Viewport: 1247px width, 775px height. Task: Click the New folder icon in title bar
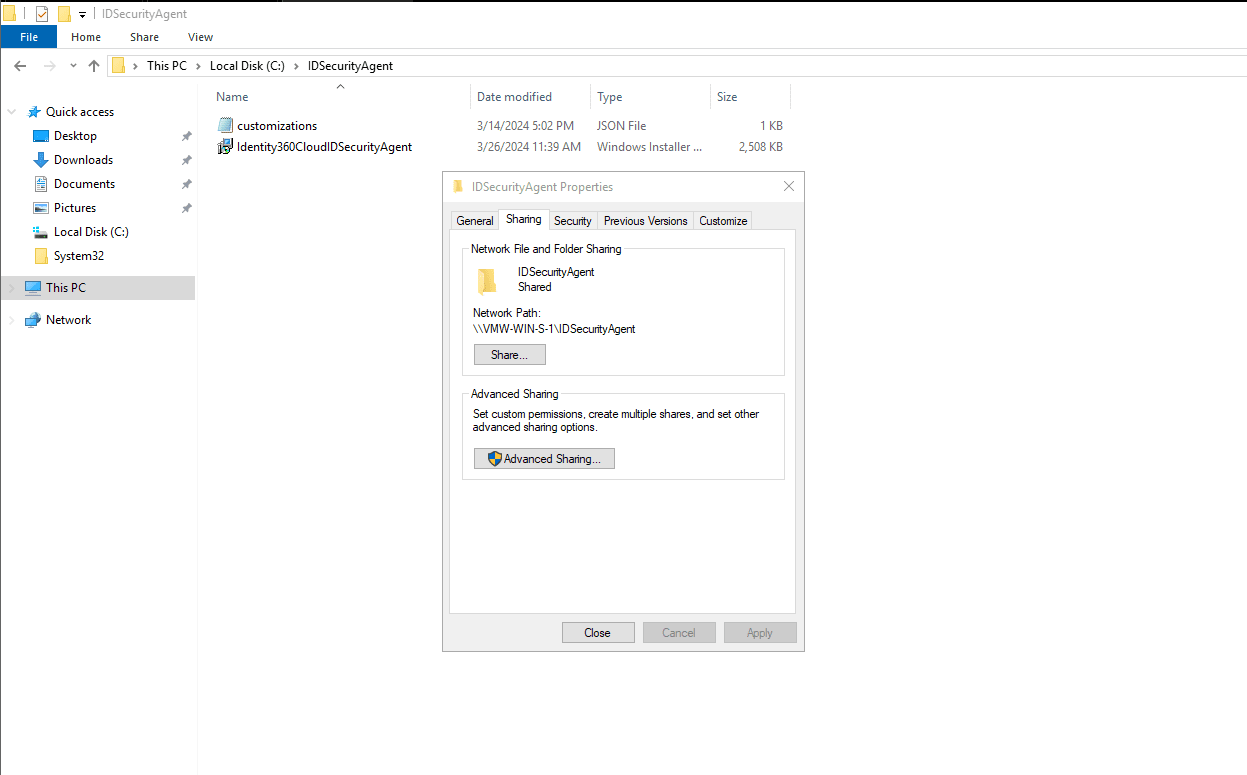point(64,14)
